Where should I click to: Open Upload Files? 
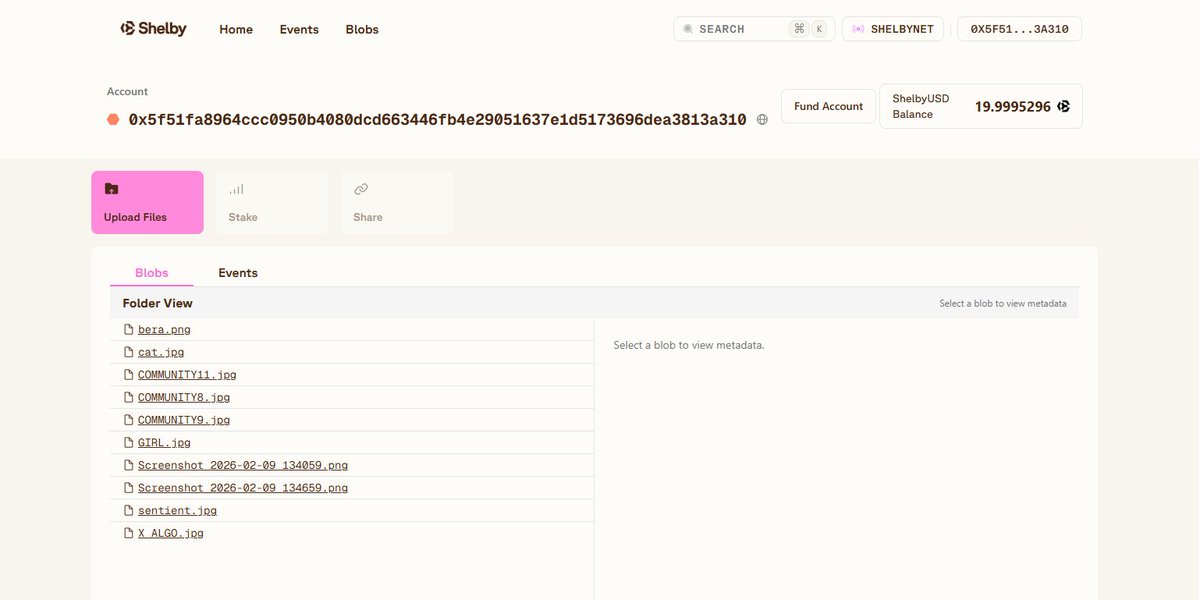point(147,202)
